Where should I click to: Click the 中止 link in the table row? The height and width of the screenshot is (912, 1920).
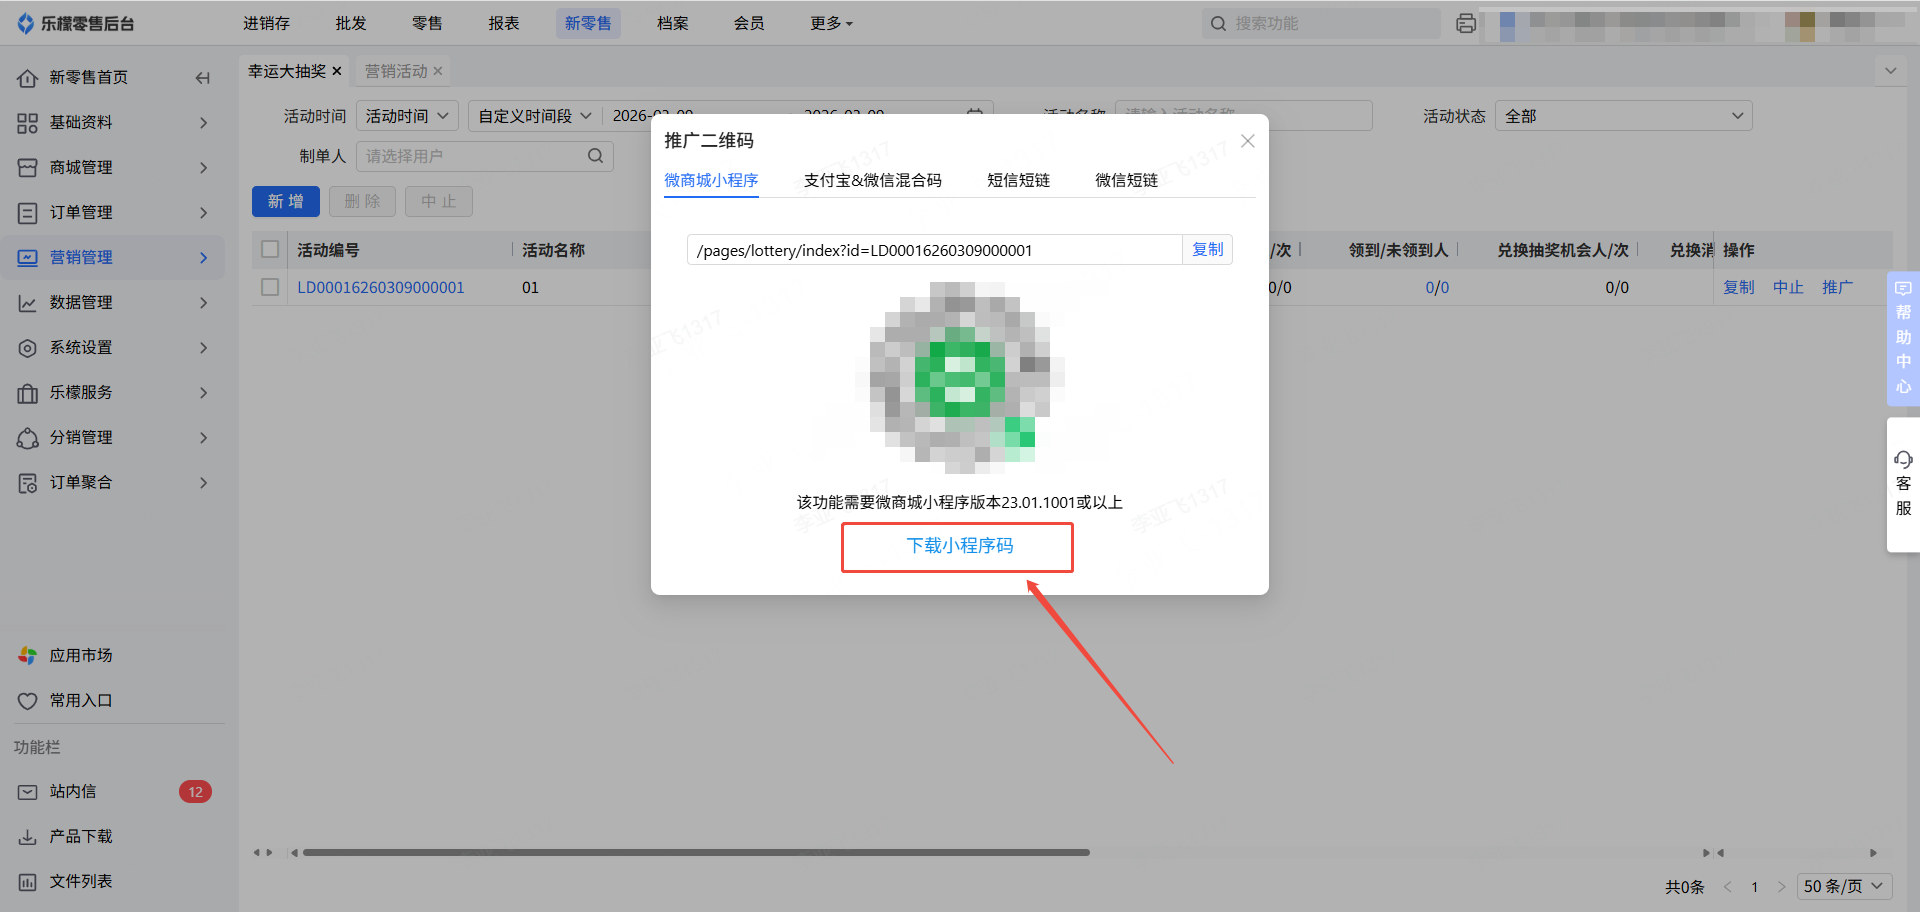point(1788,287)
